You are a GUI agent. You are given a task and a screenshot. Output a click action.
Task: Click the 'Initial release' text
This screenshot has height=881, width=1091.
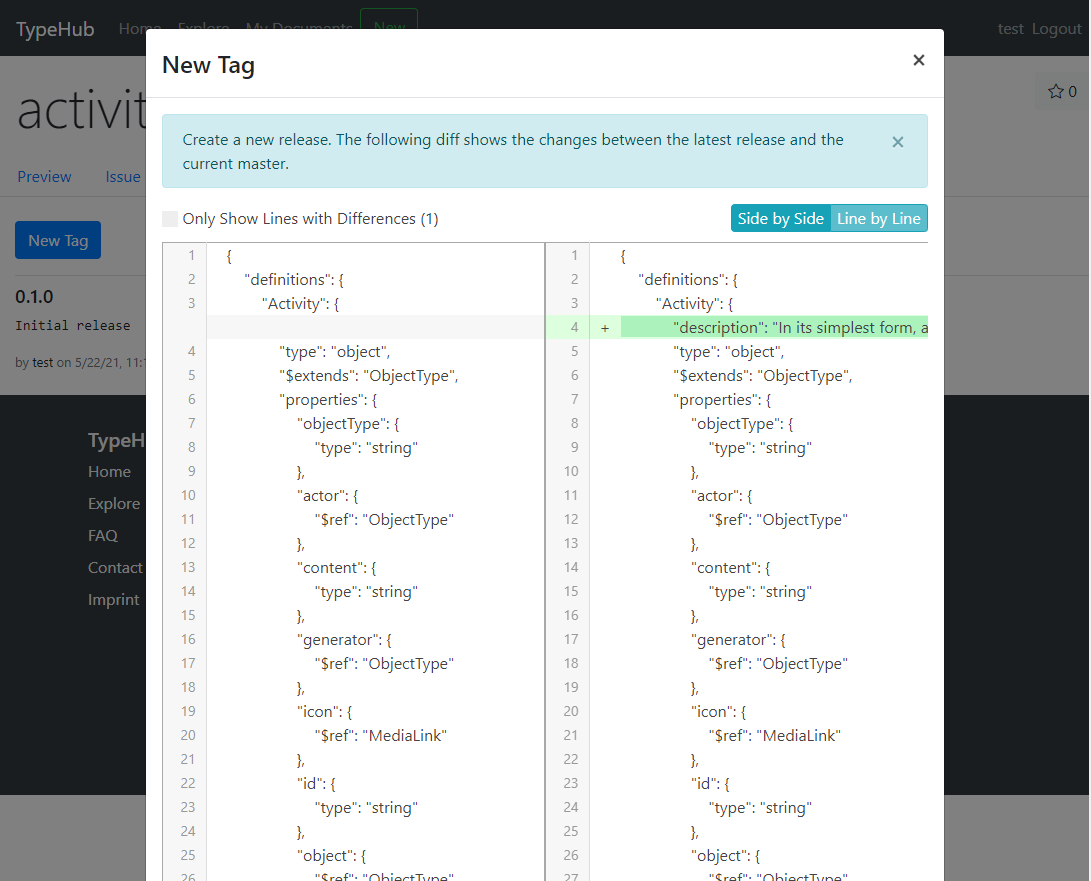click(x=72, y=326)
